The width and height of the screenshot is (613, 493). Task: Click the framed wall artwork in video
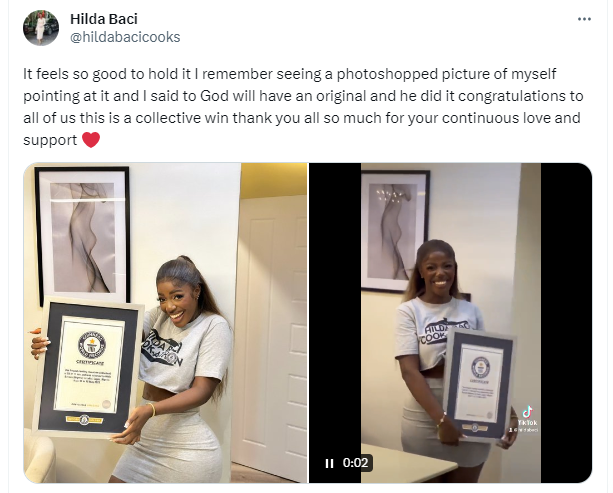coord(395,231)
